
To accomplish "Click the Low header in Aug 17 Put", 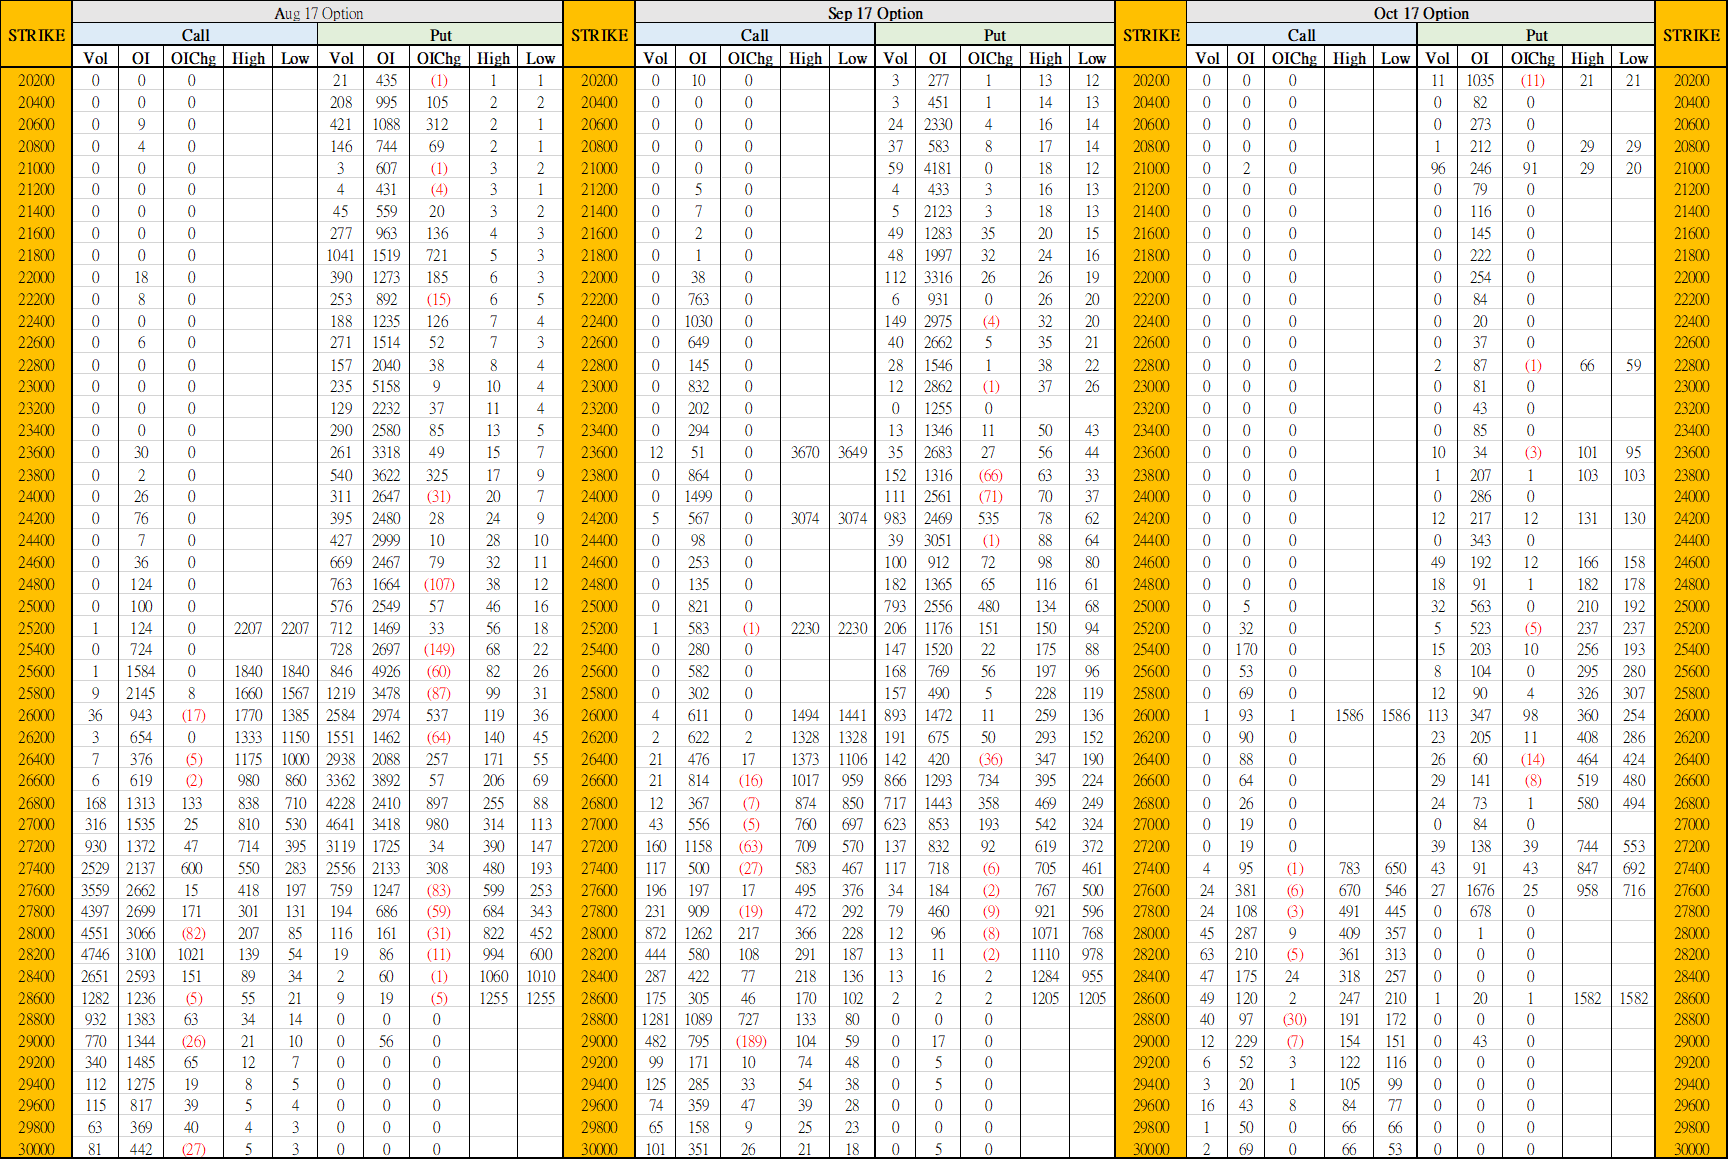I will tap(540, 58).
